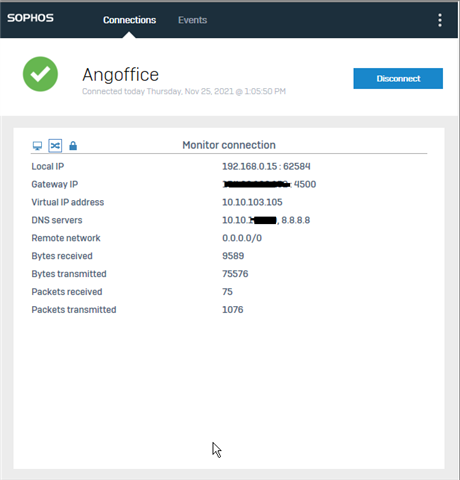The height and width of the screenshot is (480, 460).
Task: Select the shuffle monitor connection icon
Action: click(x=55, y=146)
